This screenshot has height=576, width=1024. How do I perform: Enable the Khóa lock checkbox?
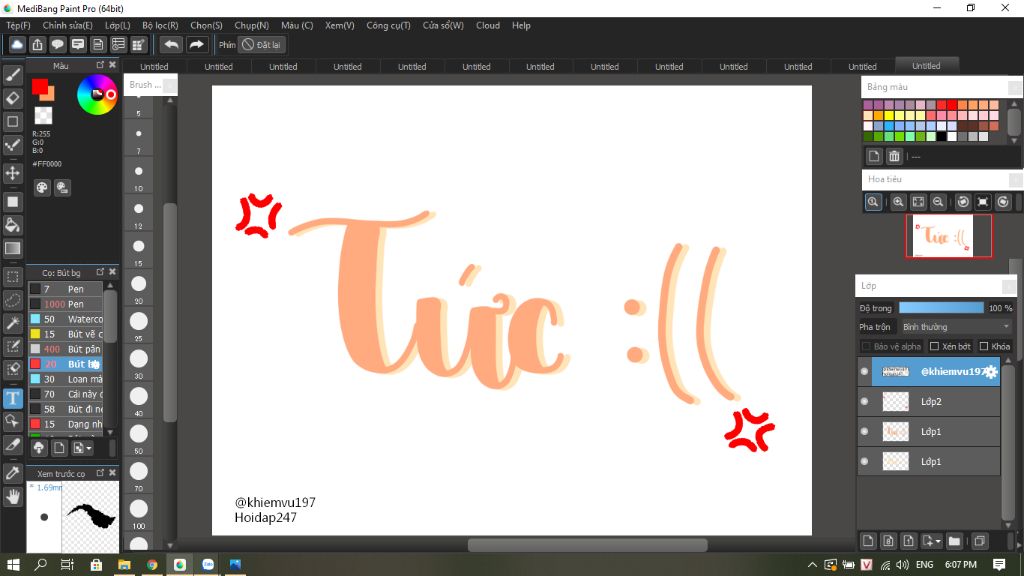pyautogui.click(x=984, y=346)
